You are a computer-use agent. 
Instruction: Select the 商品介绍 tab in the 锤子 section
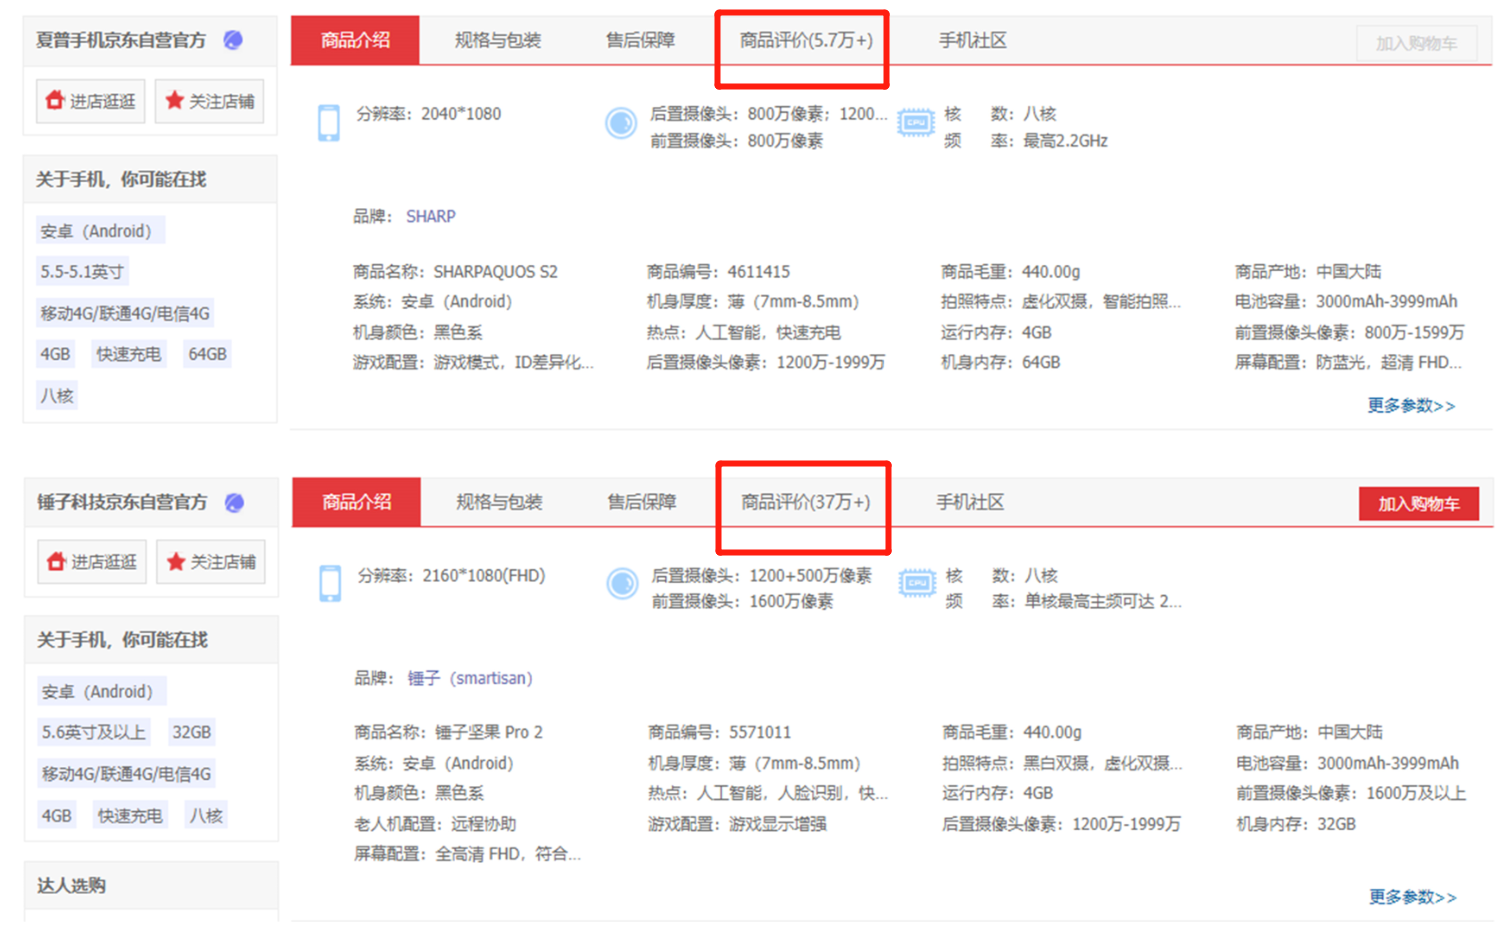click(x=357, y=502)
